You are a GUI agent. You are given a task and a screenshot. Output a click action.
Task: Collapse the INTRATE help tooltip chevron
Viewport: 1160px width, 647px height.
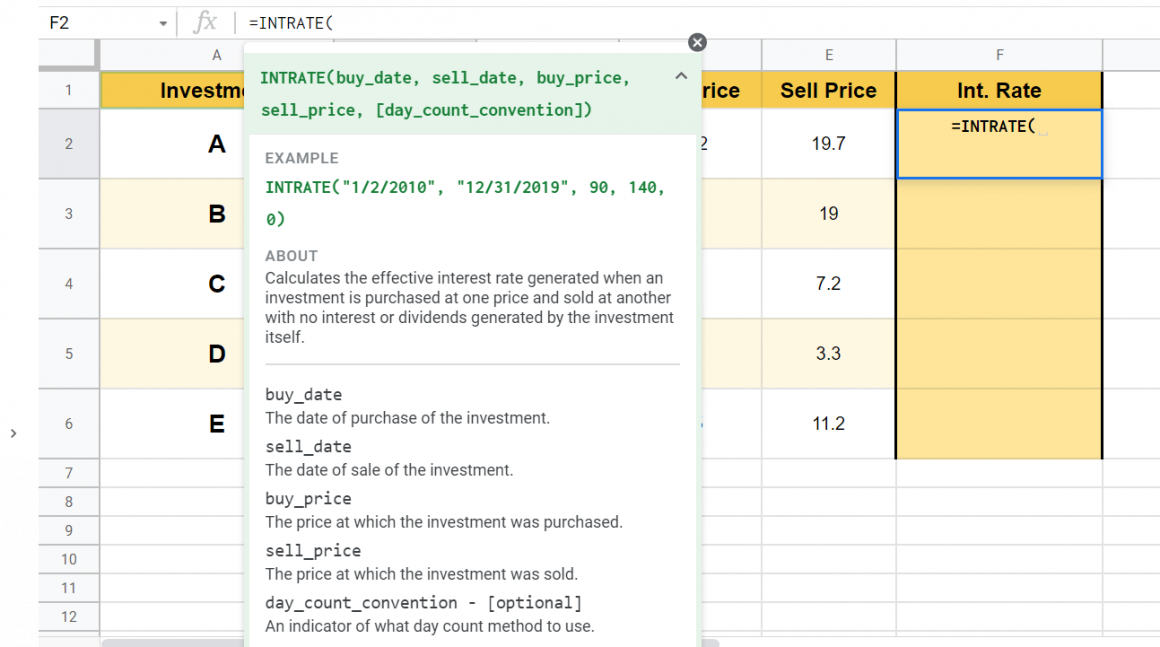[681, 76]
